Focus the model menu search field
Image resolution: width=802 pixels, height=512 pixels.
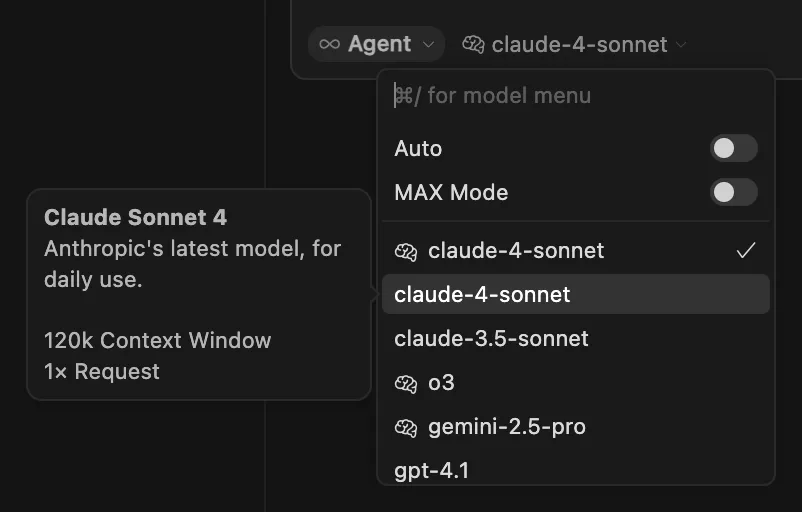click(x=575, y=96)
